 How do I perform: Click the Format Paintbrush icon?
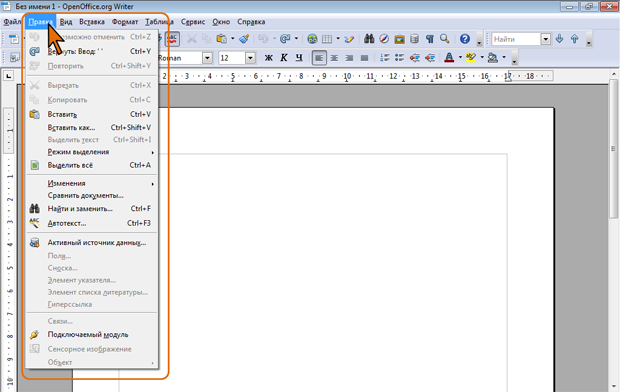click(244, 39)
